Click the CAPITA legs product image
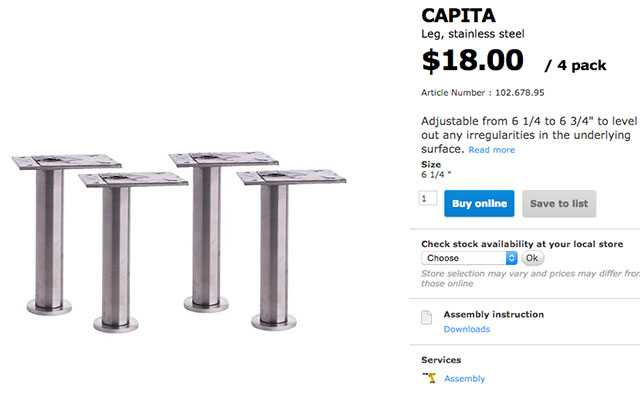This screenshot has height=400, width=640. 179,241
